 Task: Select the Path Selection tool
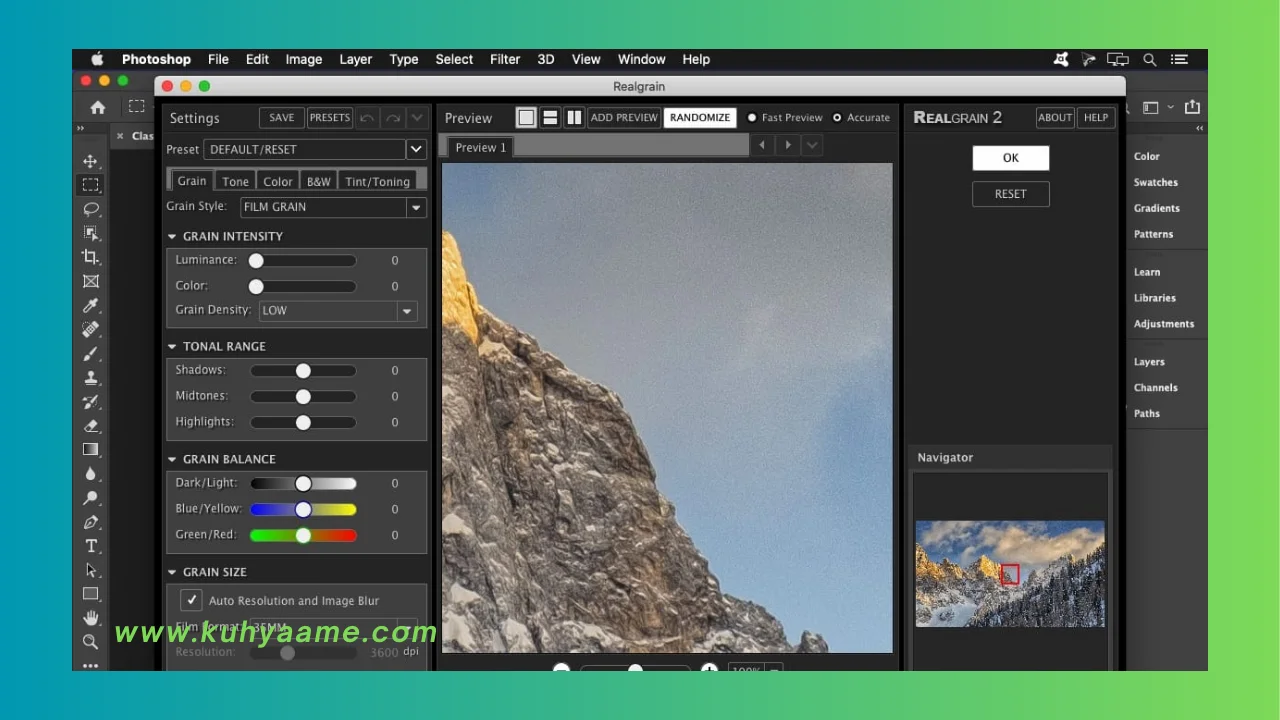tap(91, 570)
